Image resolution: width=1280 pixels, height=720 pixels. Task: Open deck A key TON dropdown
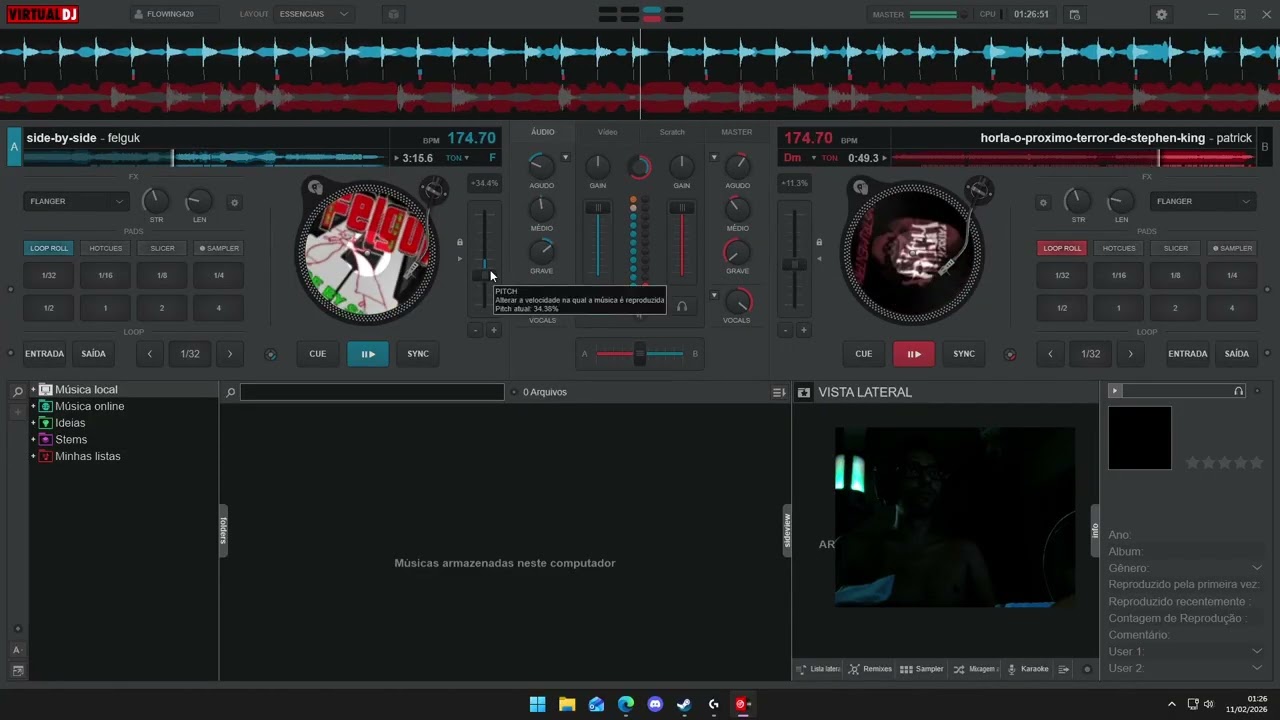[457, 158]
